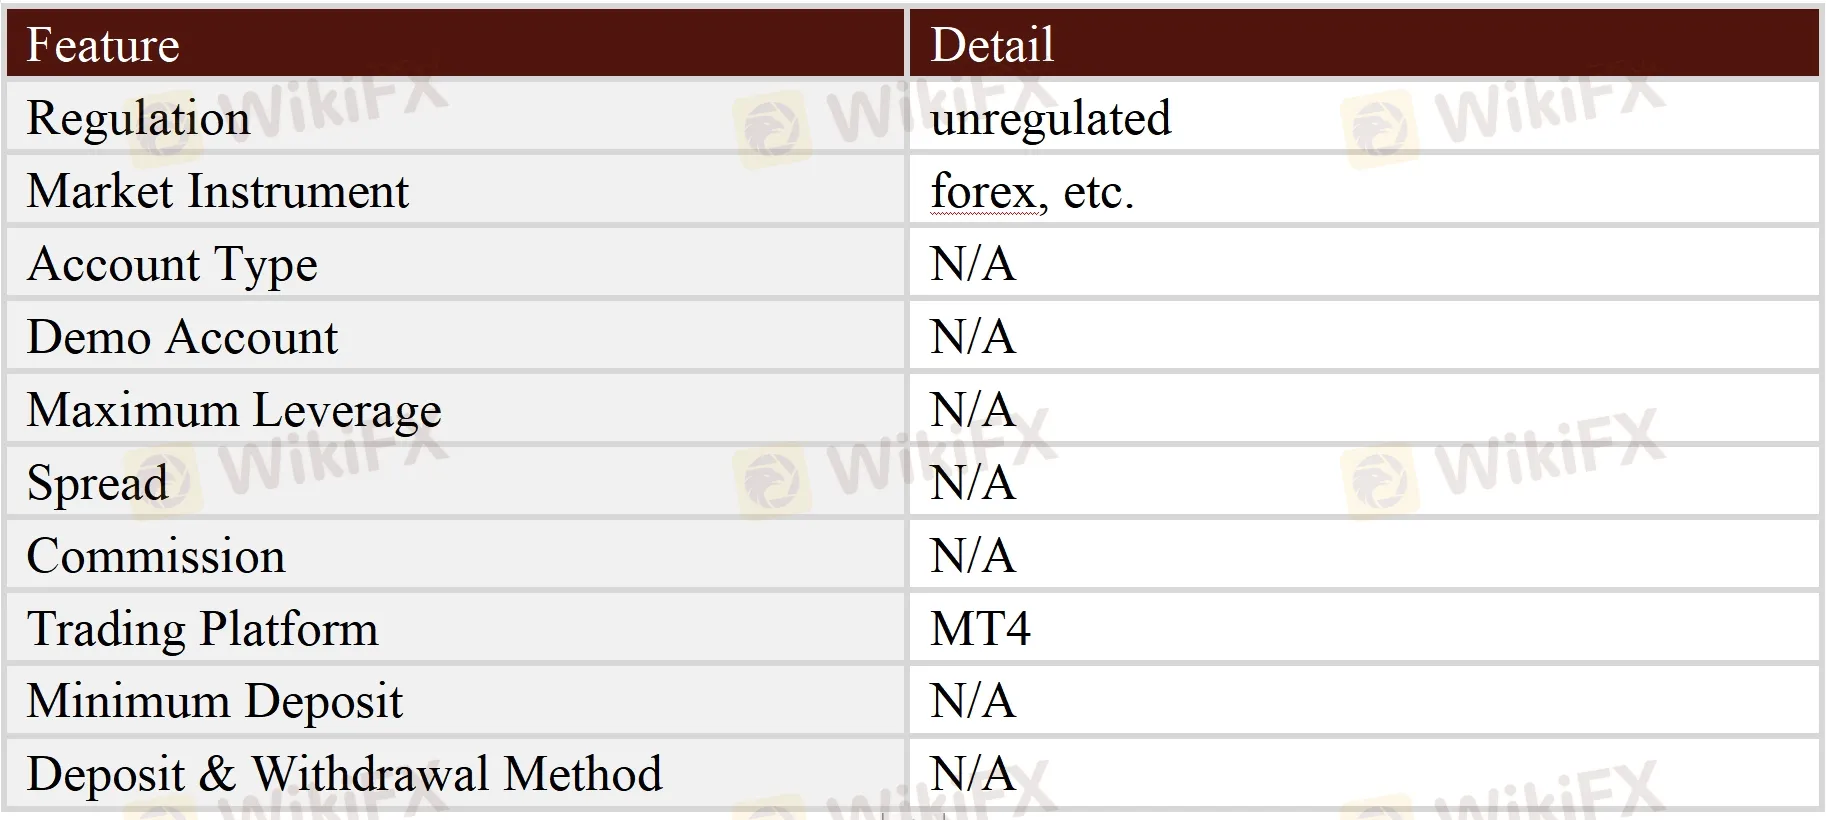Click the Feature column header
This screenshot has height=820, width=1826.
(x=103, y=45)
